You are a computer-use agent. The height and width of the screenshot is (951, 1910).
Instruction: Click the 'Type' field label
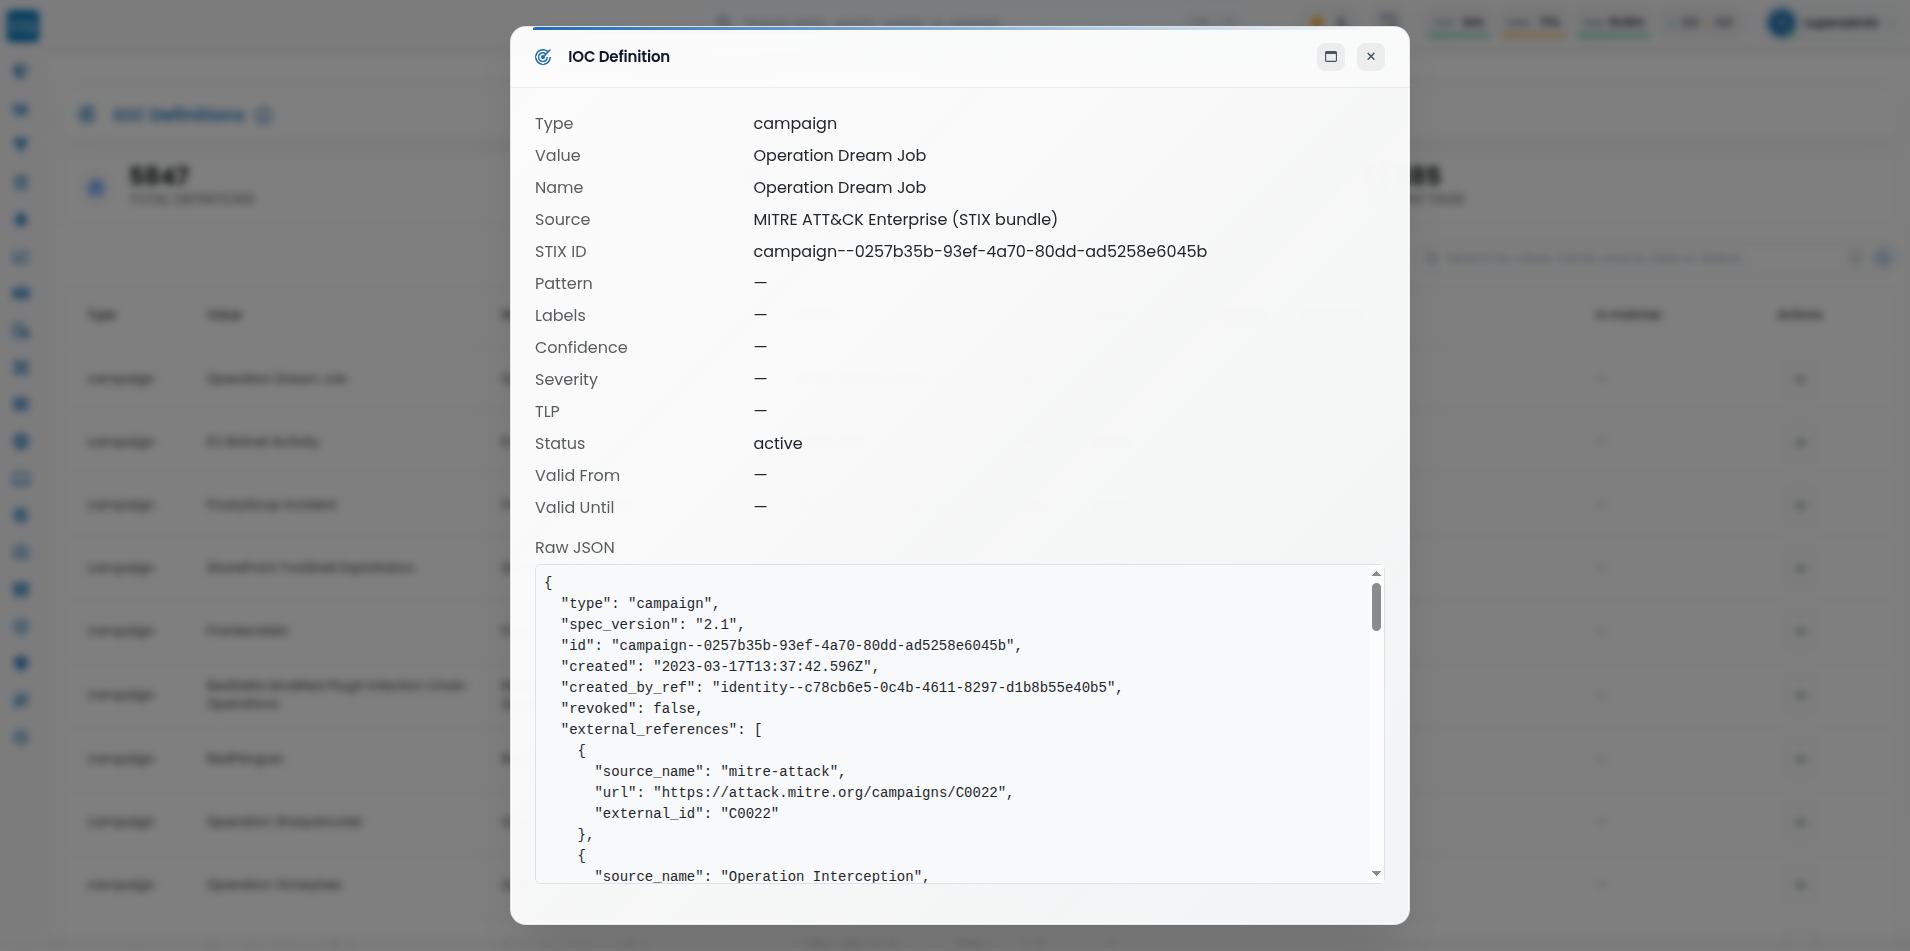tap(554, 124)
